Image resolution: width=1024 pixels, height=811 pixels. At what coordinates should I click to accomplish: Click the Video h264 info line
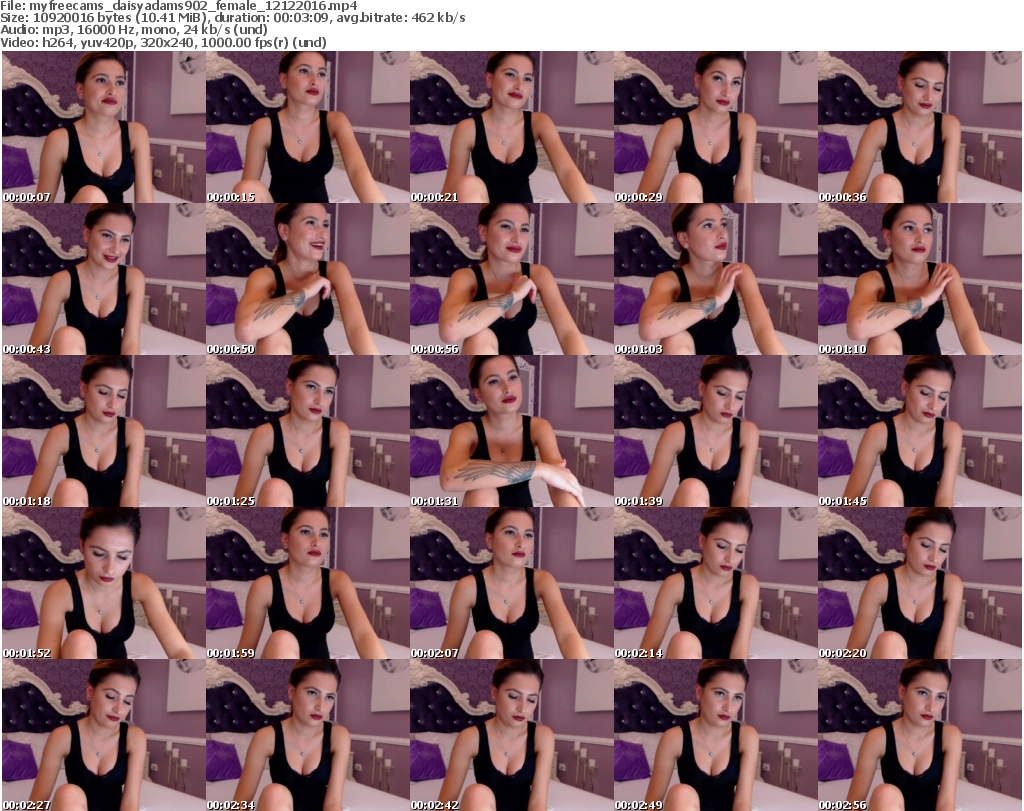click(163, 42)
